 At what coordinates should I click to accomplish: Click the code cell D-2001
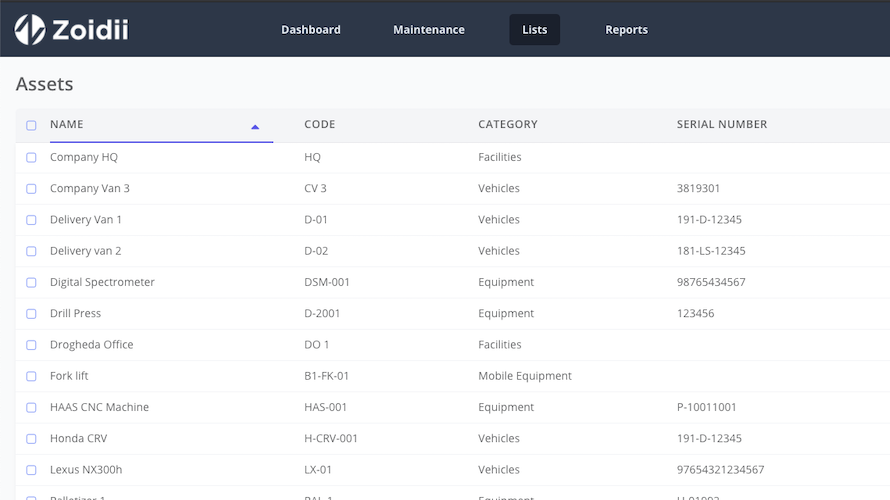[322, 313]
